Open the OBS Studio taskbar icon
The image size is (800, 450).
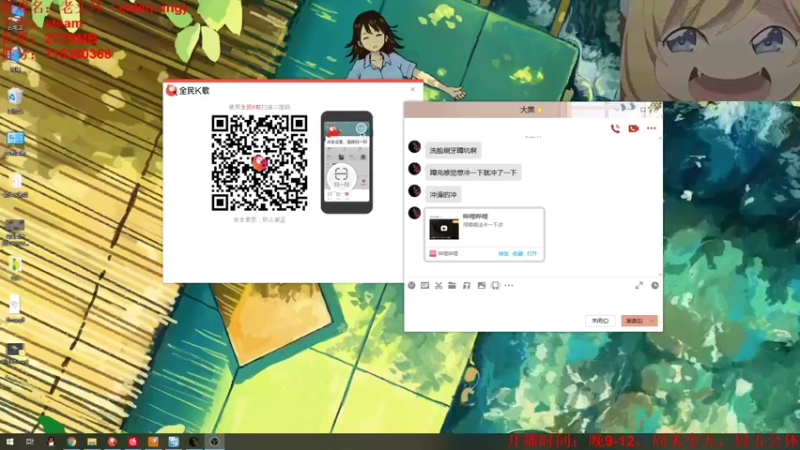coord(214,441)
